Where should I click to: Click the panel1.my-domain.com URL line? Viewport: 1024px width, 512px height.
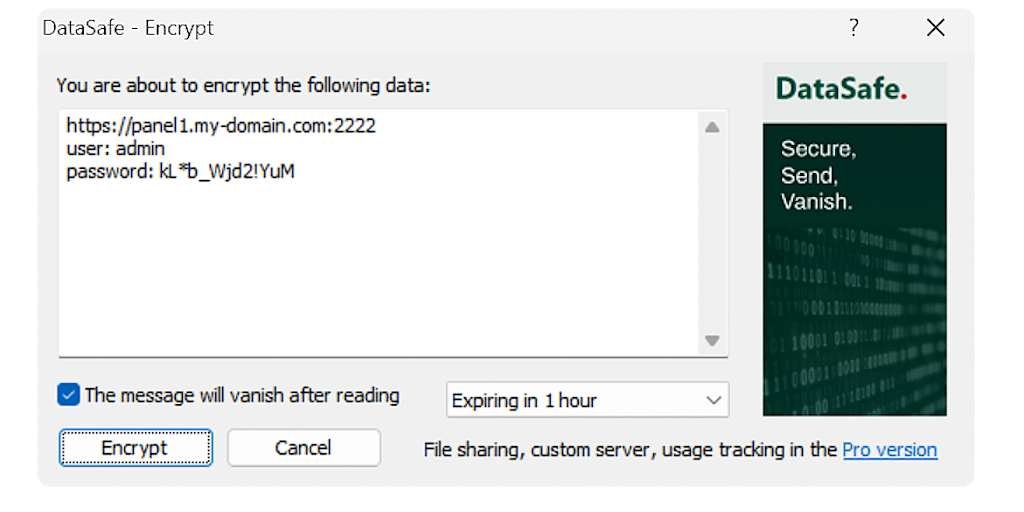pos(221,127)
